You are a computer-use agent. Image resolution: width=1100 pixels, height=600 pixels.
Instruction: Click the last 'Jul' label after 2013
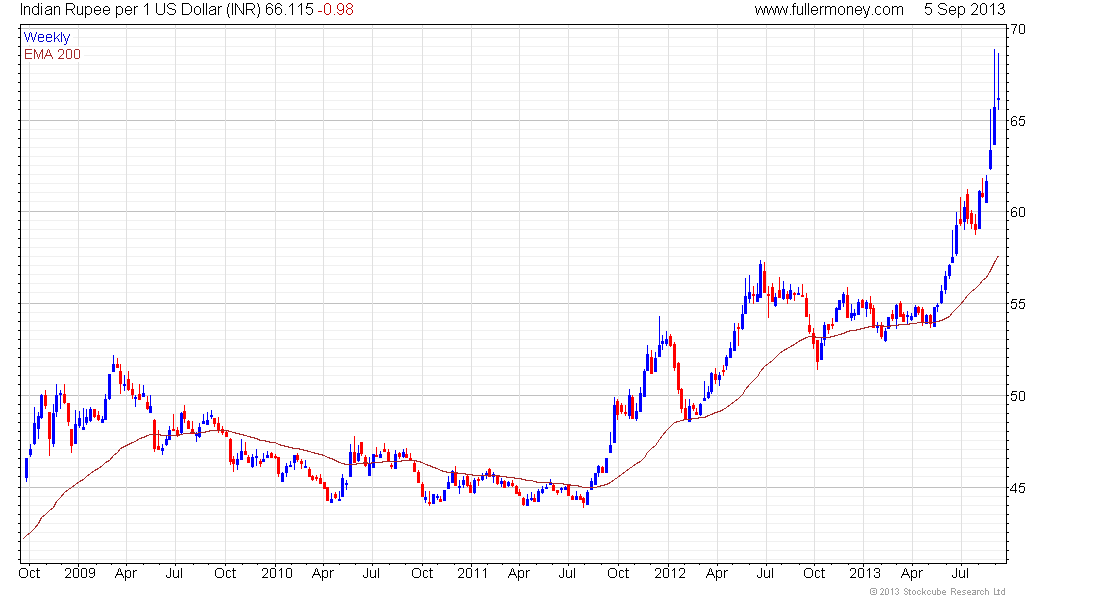click(x=960, y=573)
